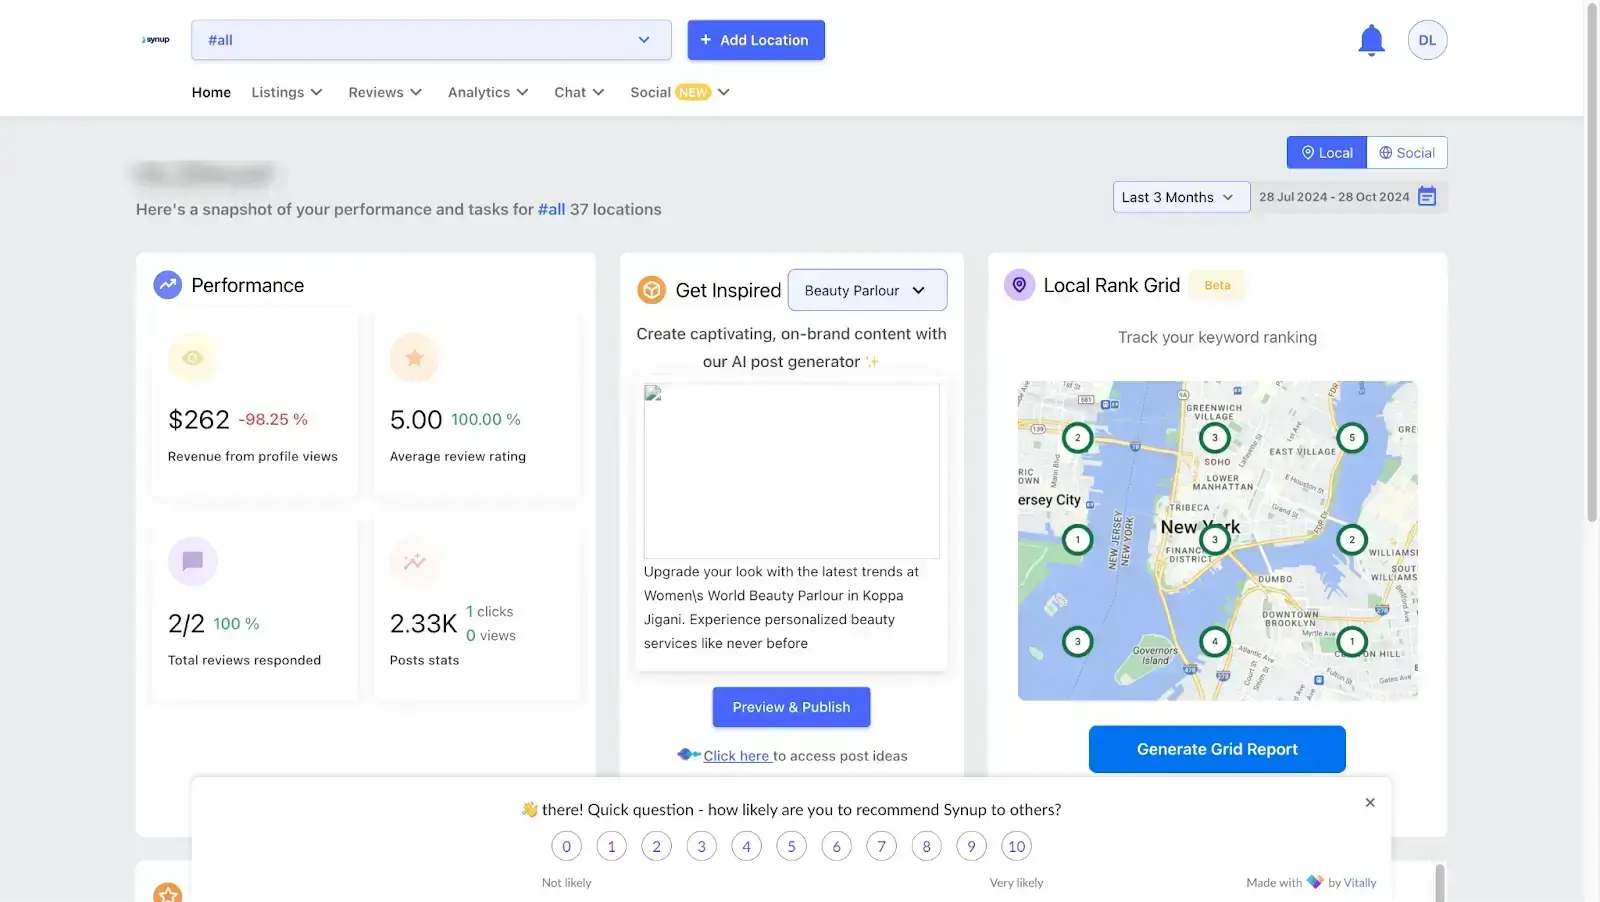This screenshot has height=902, width=1600.
Task: Expand the Reviews menu
Action: 385,92
